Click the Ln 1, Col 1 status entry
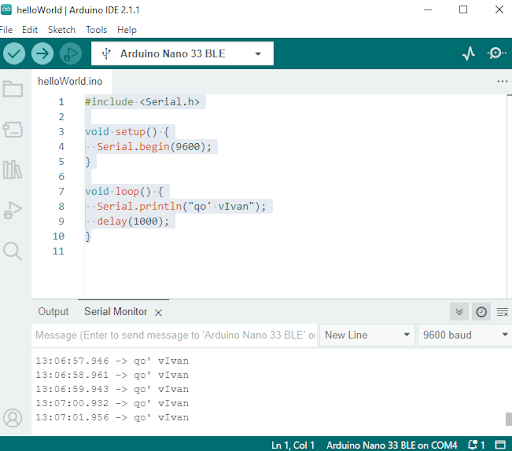512x451 pixels. 293,445
